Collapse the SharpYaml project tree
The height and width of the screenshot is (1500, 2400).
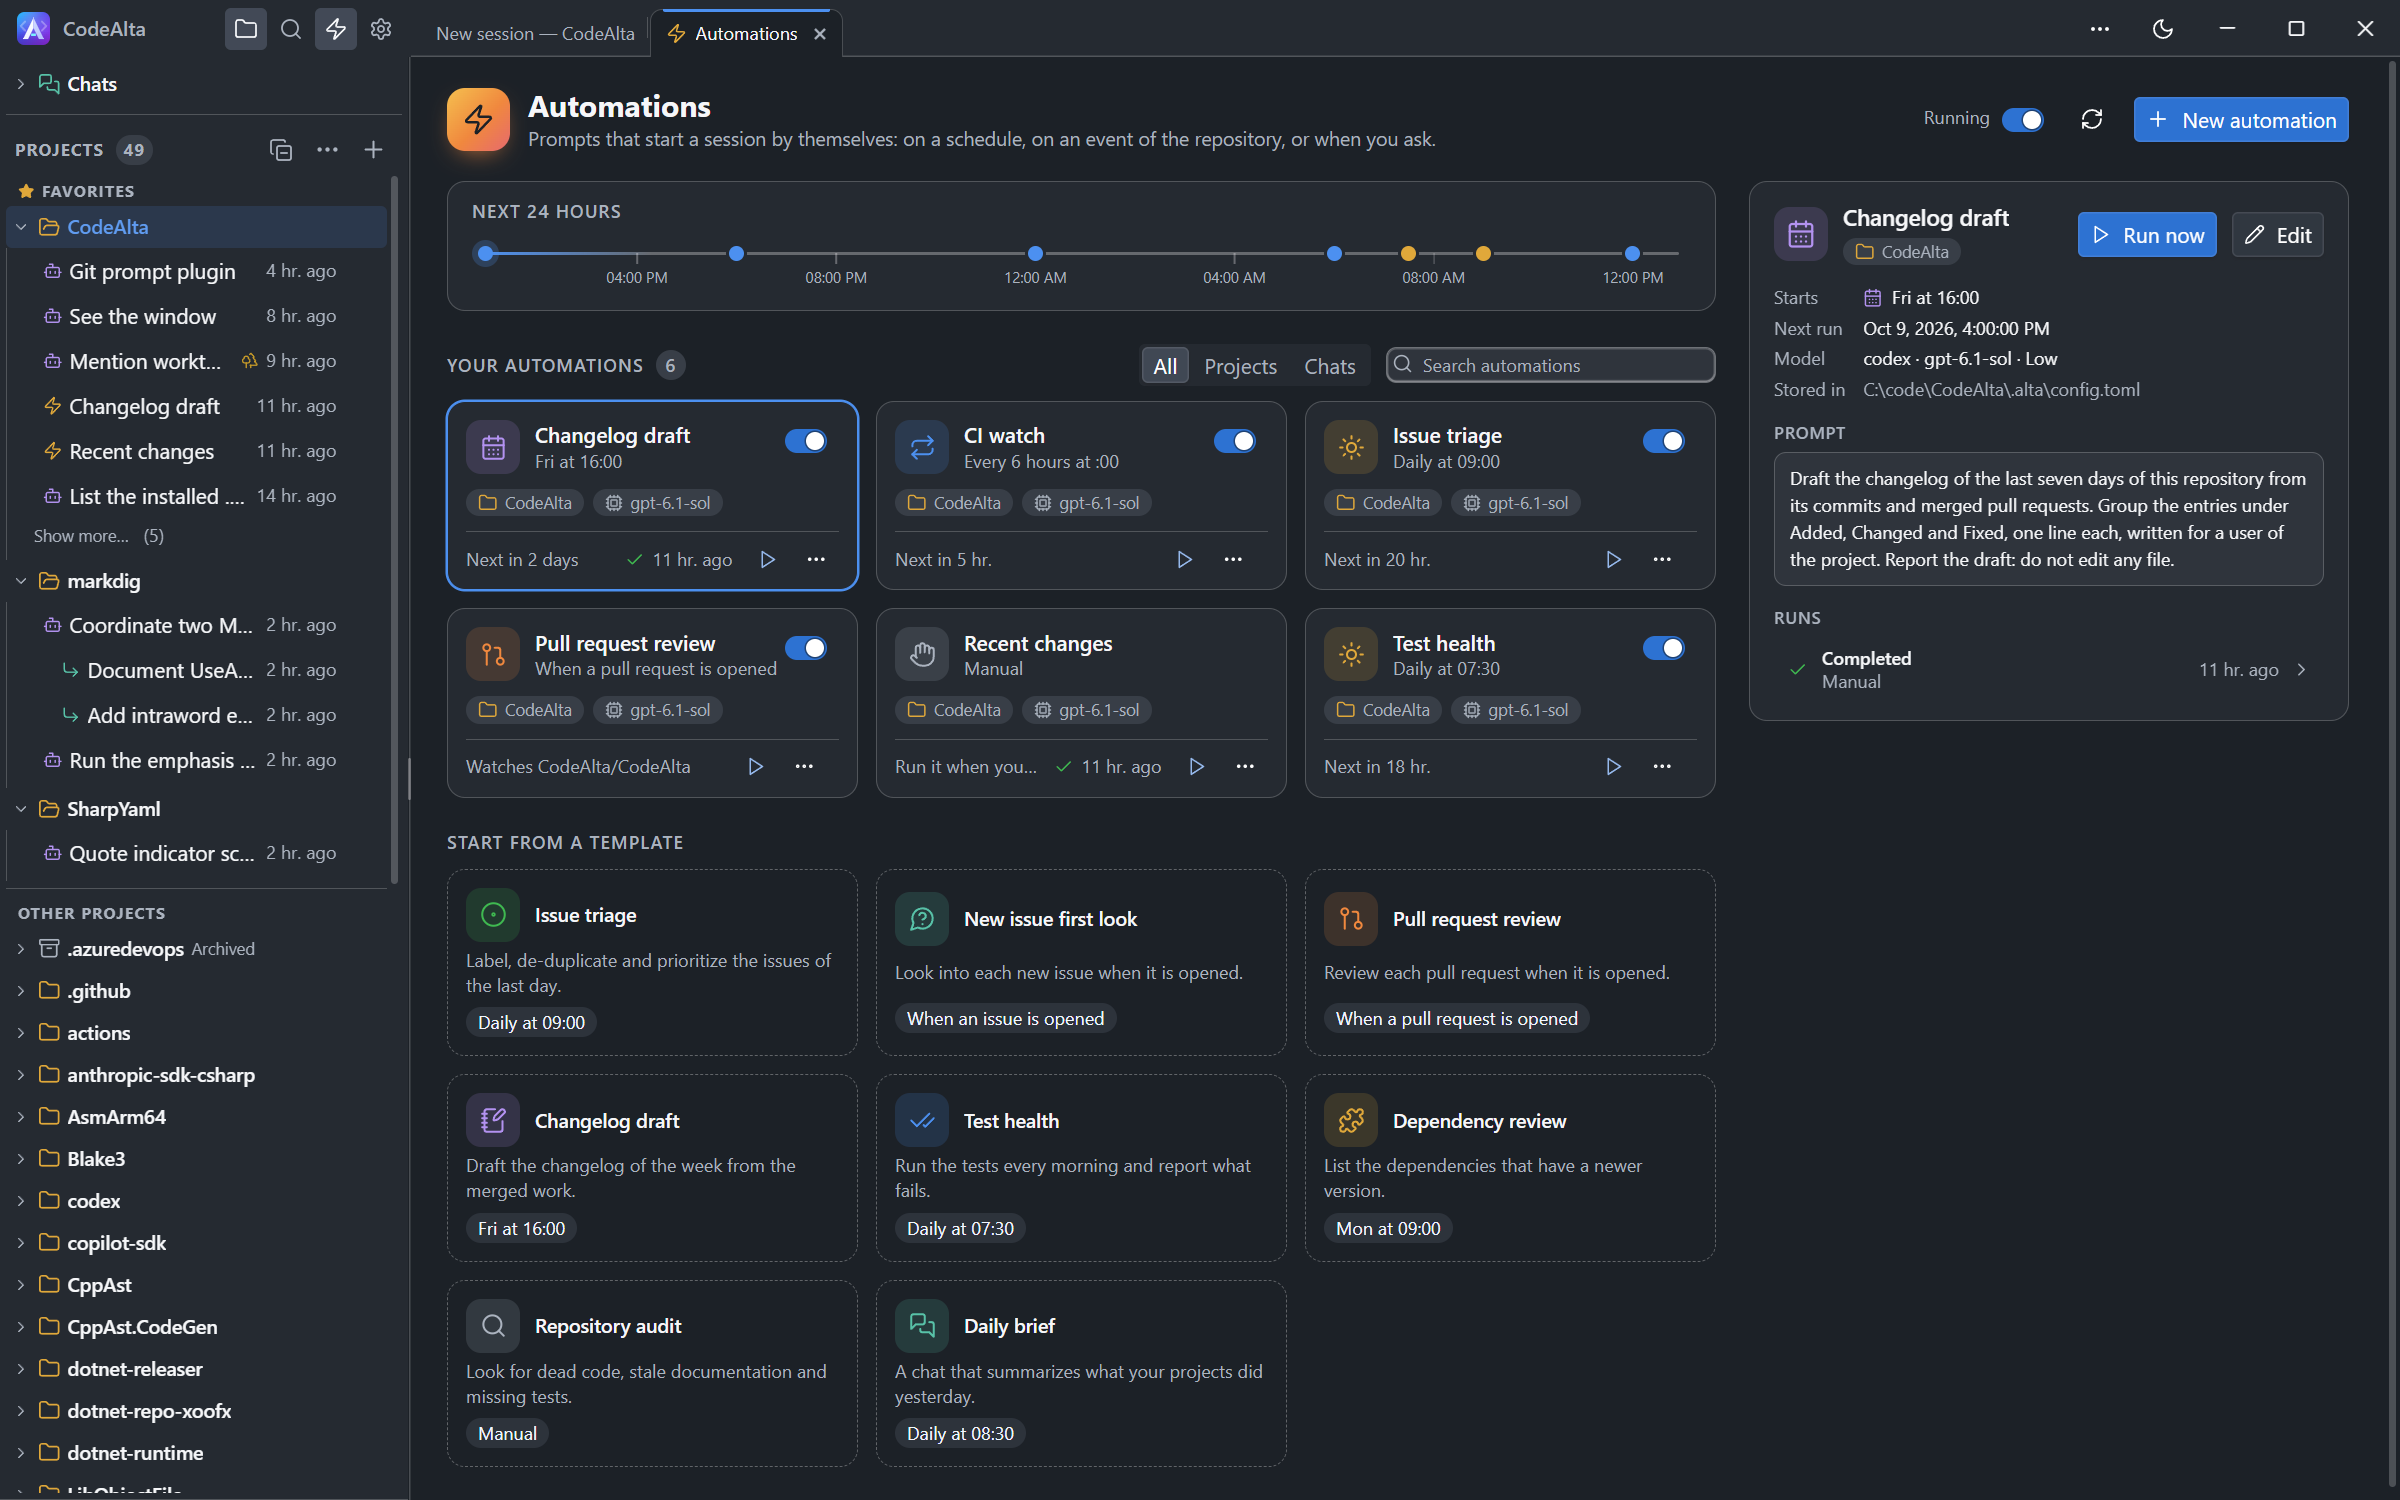[21, 809]
